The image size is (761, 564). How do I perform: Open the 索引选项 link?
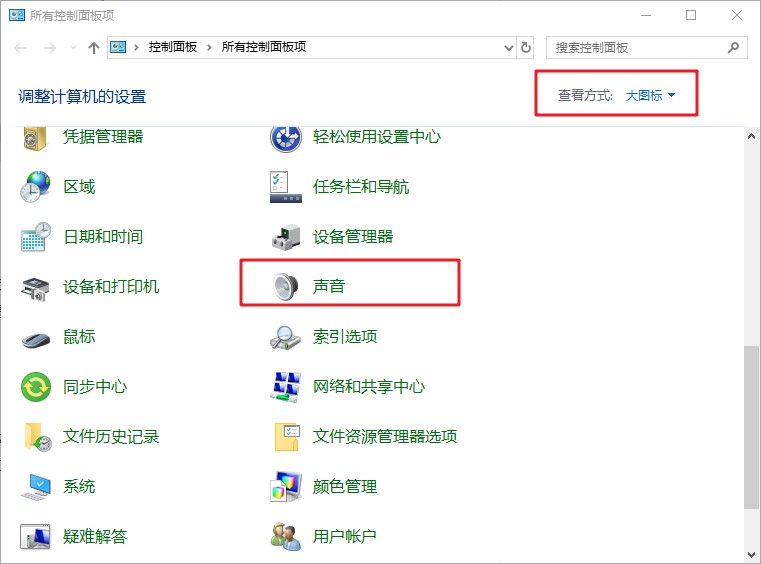tap(345, 336)
